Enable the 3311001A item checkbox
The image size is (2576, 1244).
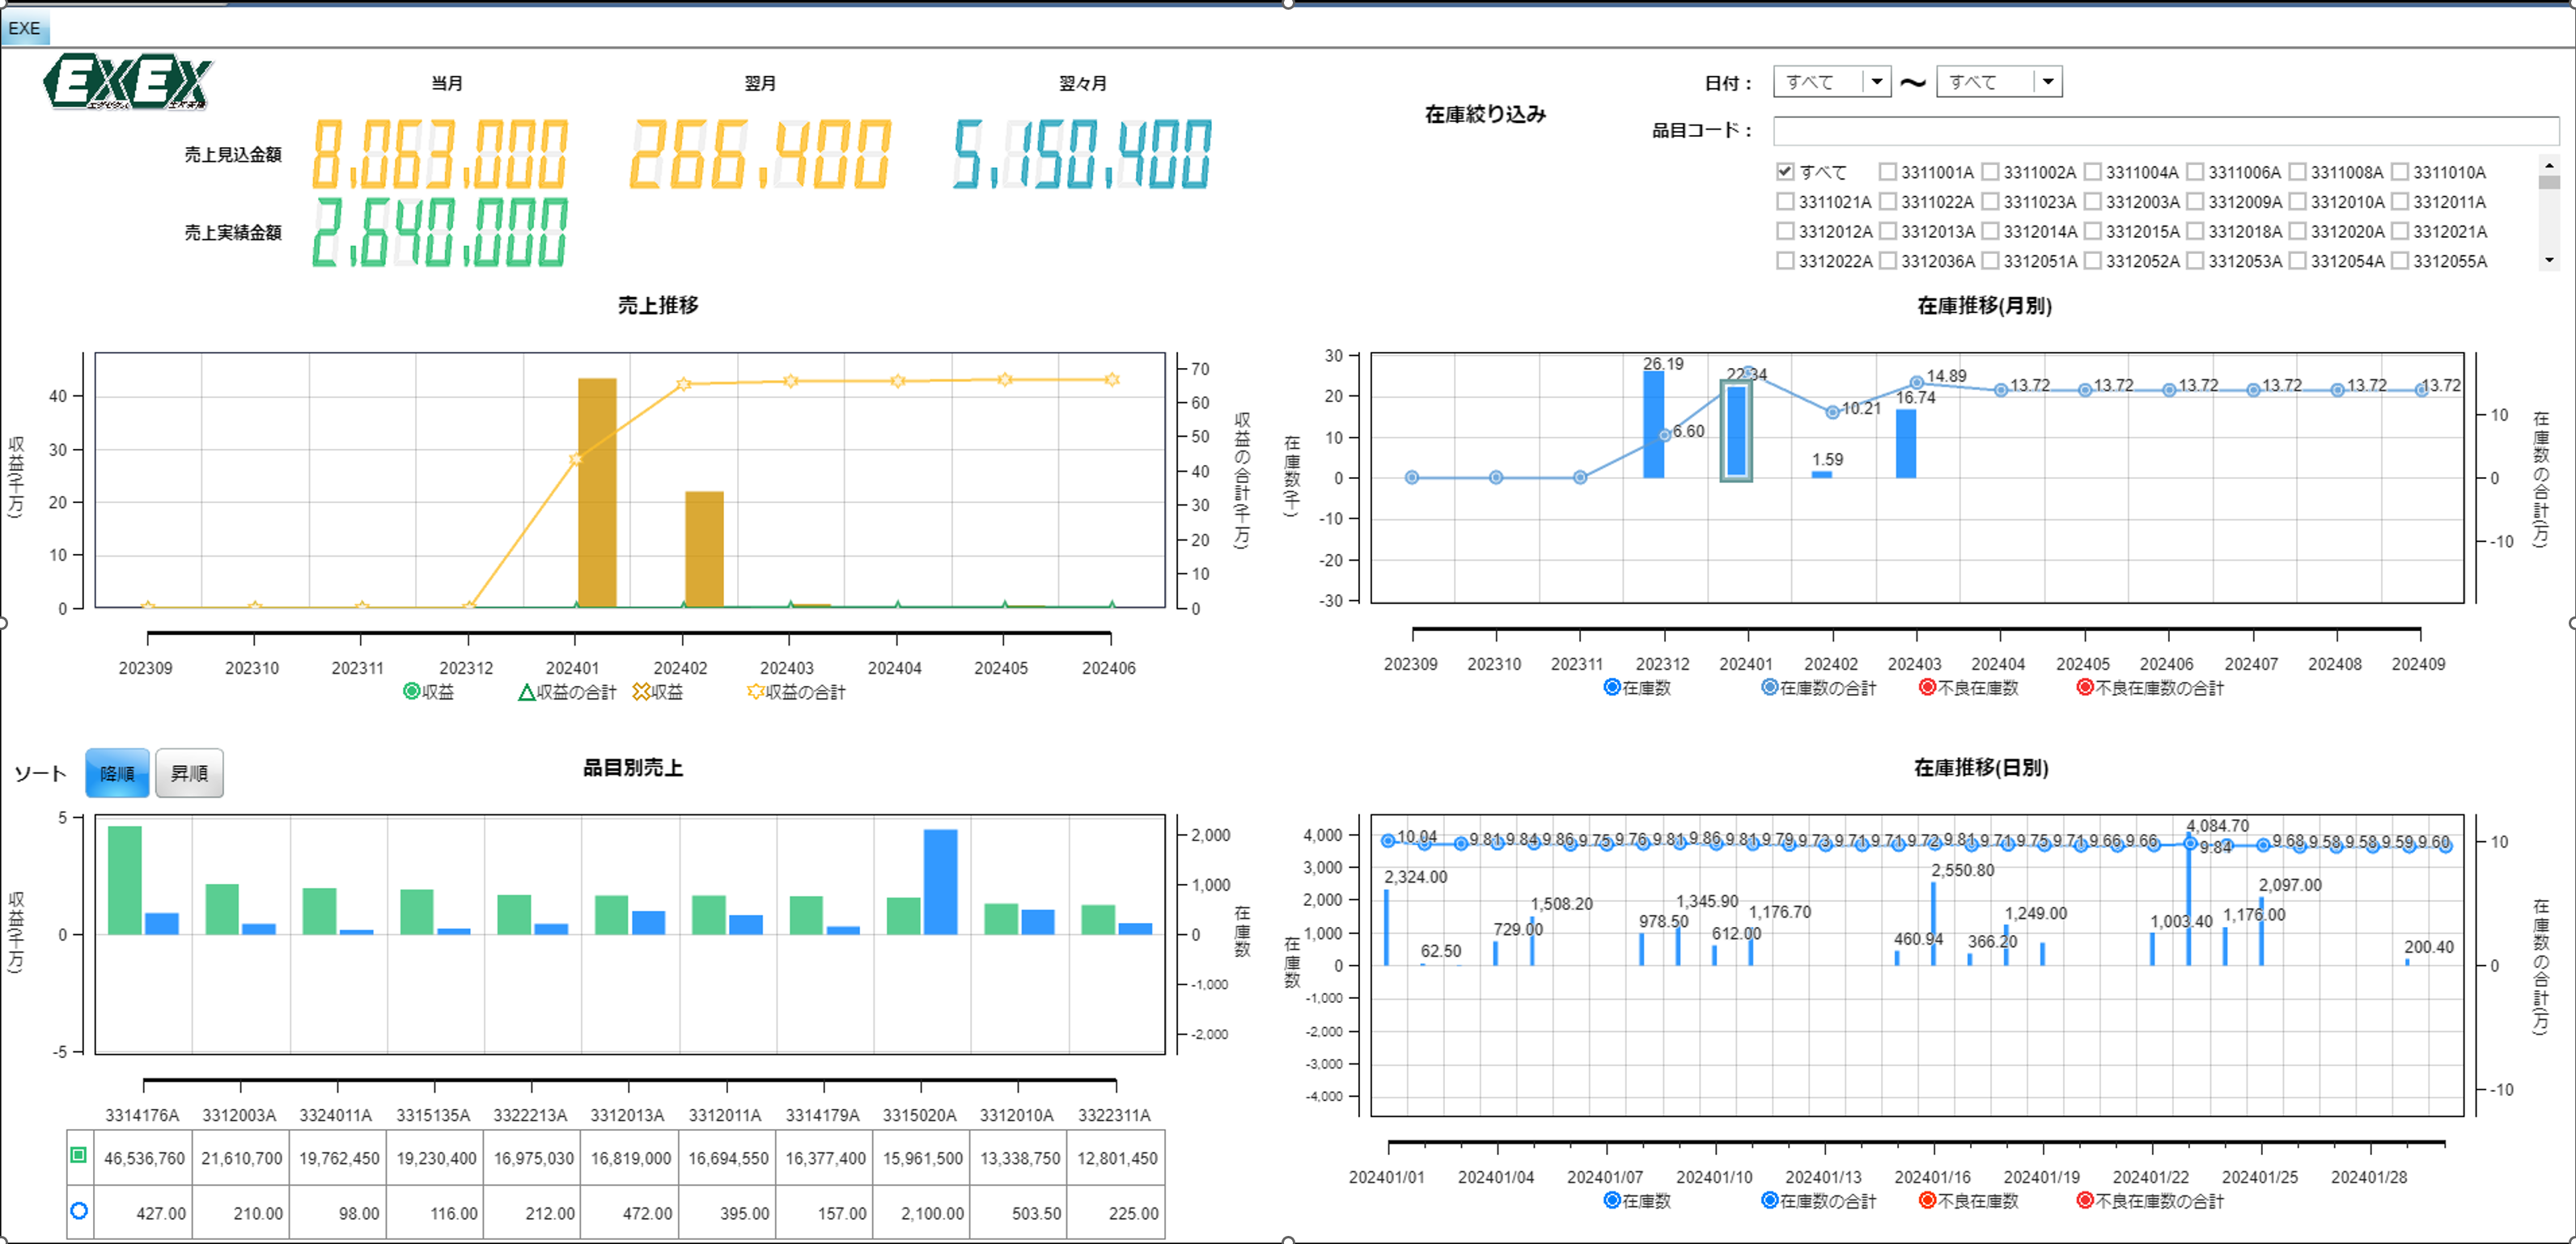tap(1890, 171)
